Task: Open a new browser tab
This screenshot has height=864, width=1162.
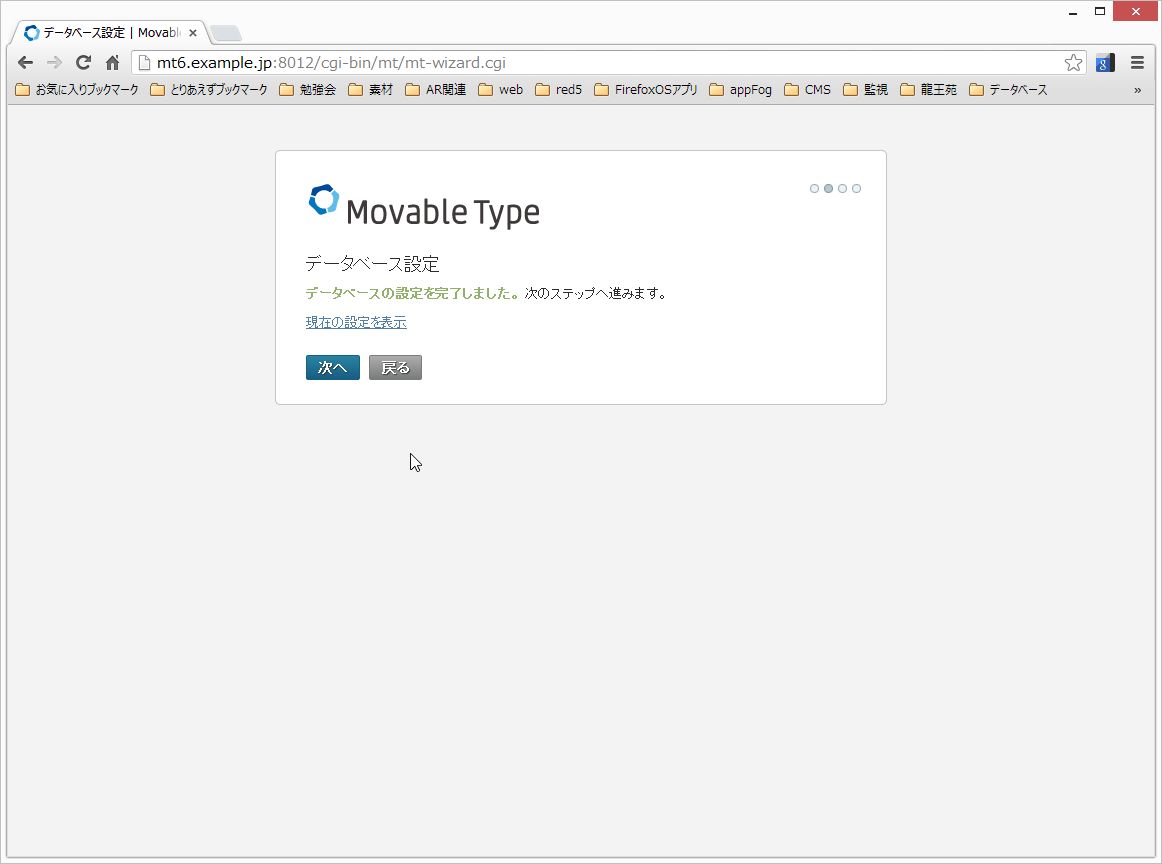Action: 226,33
